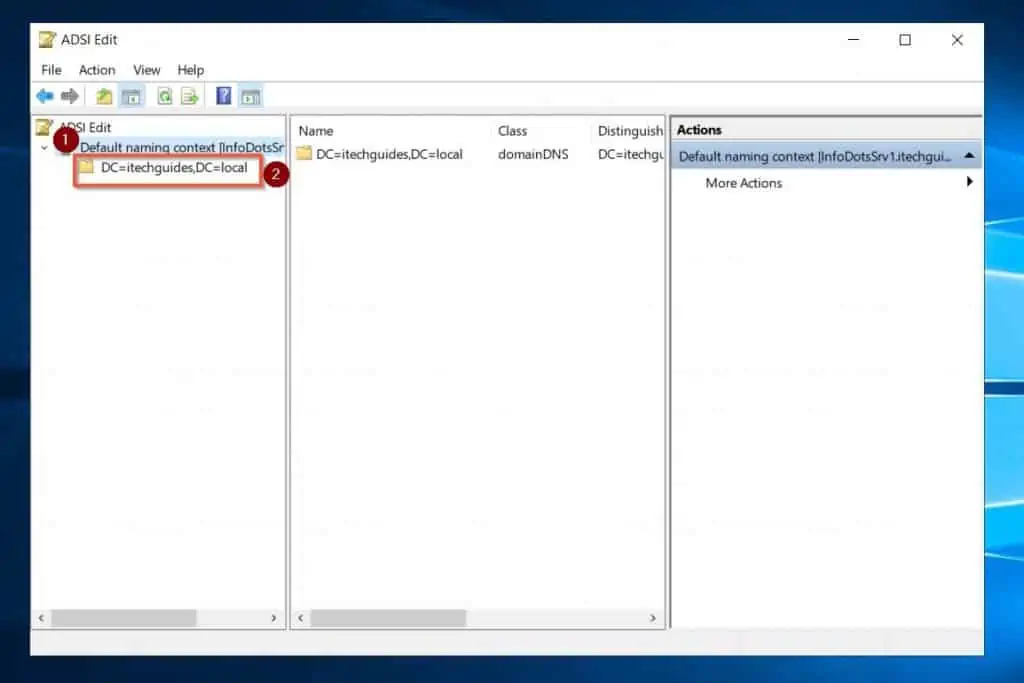Open the Help menu

click(191, 70)
